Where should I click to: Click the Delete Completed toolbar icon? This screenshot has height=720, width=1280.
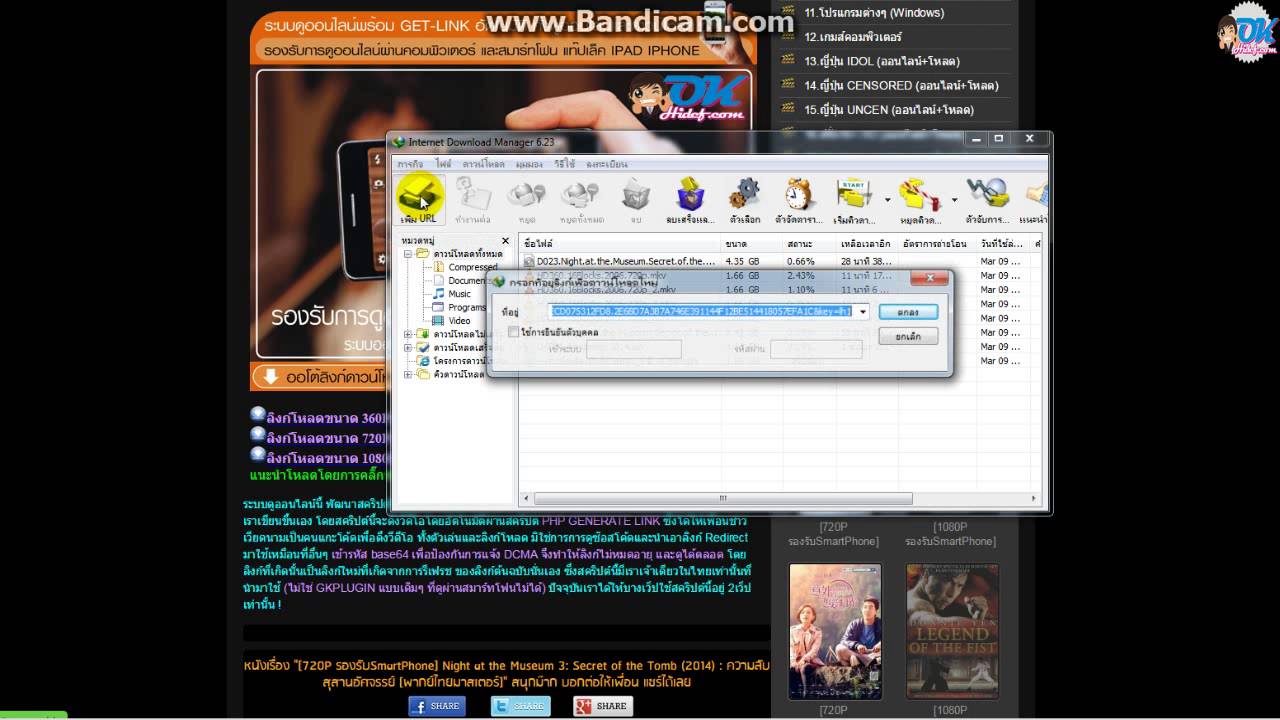pos(690,199)
